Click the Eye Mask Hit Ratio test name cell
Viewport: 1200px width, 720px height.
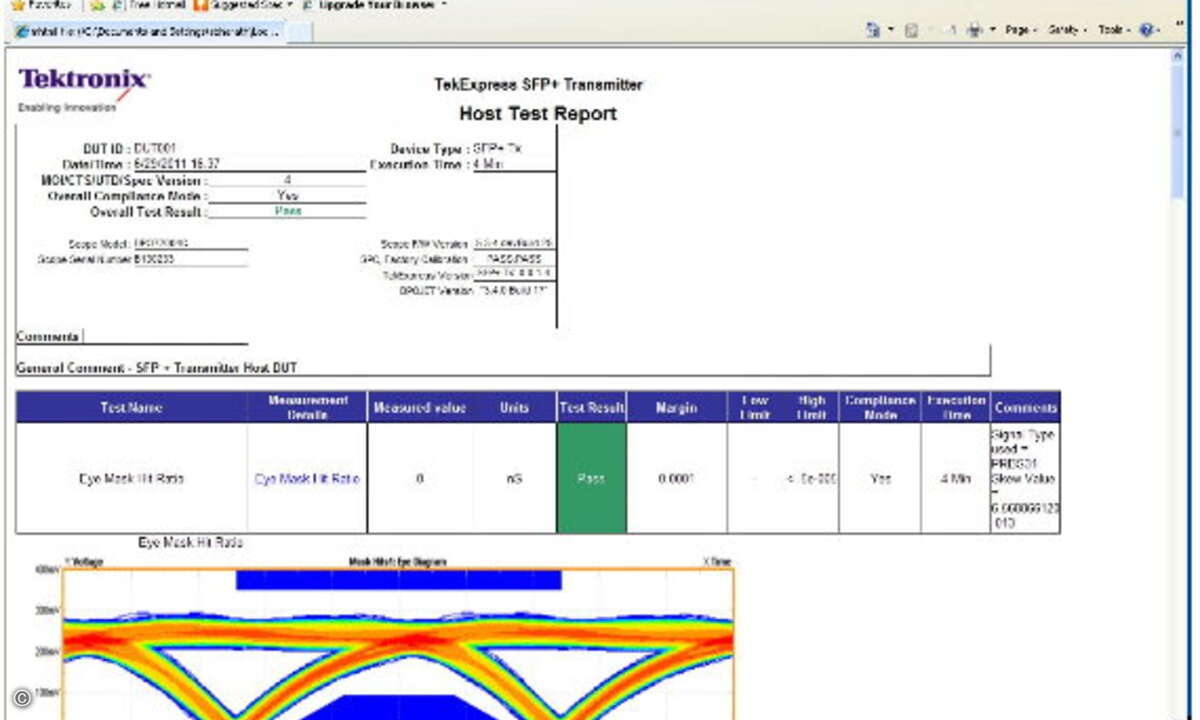click(x=131, y=479)
